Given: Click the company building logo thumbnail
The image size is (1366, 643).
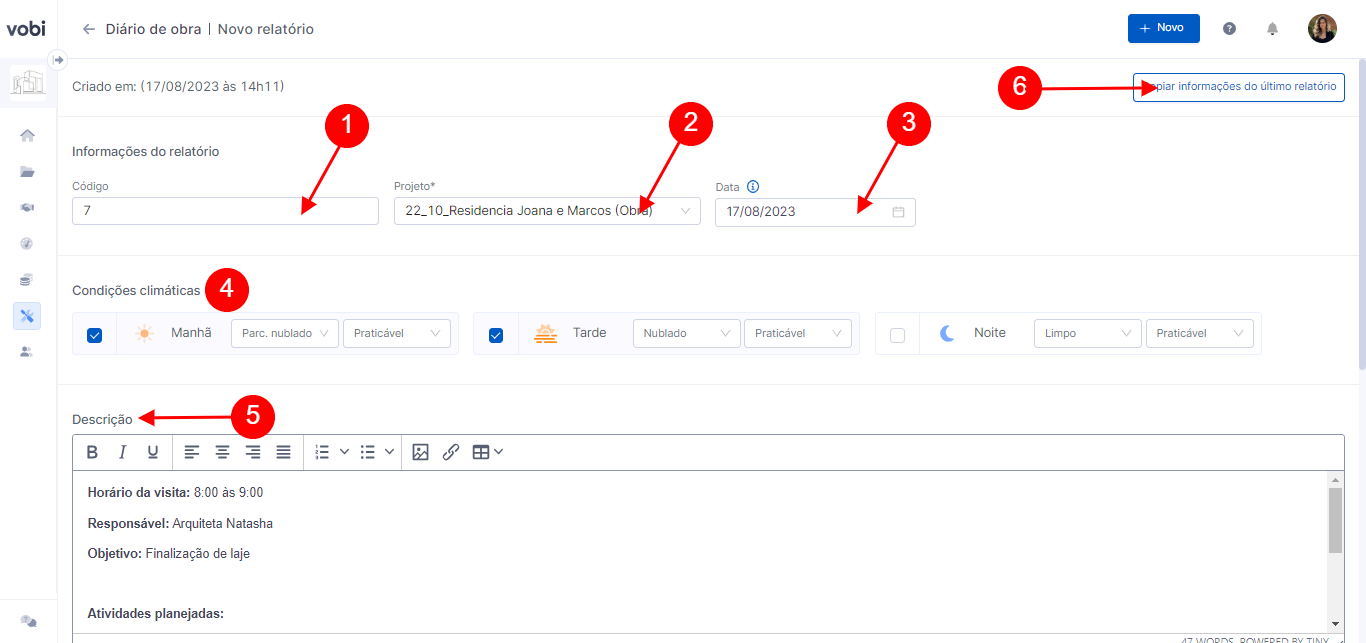Looking at the screenshot, I should [28, 82].
